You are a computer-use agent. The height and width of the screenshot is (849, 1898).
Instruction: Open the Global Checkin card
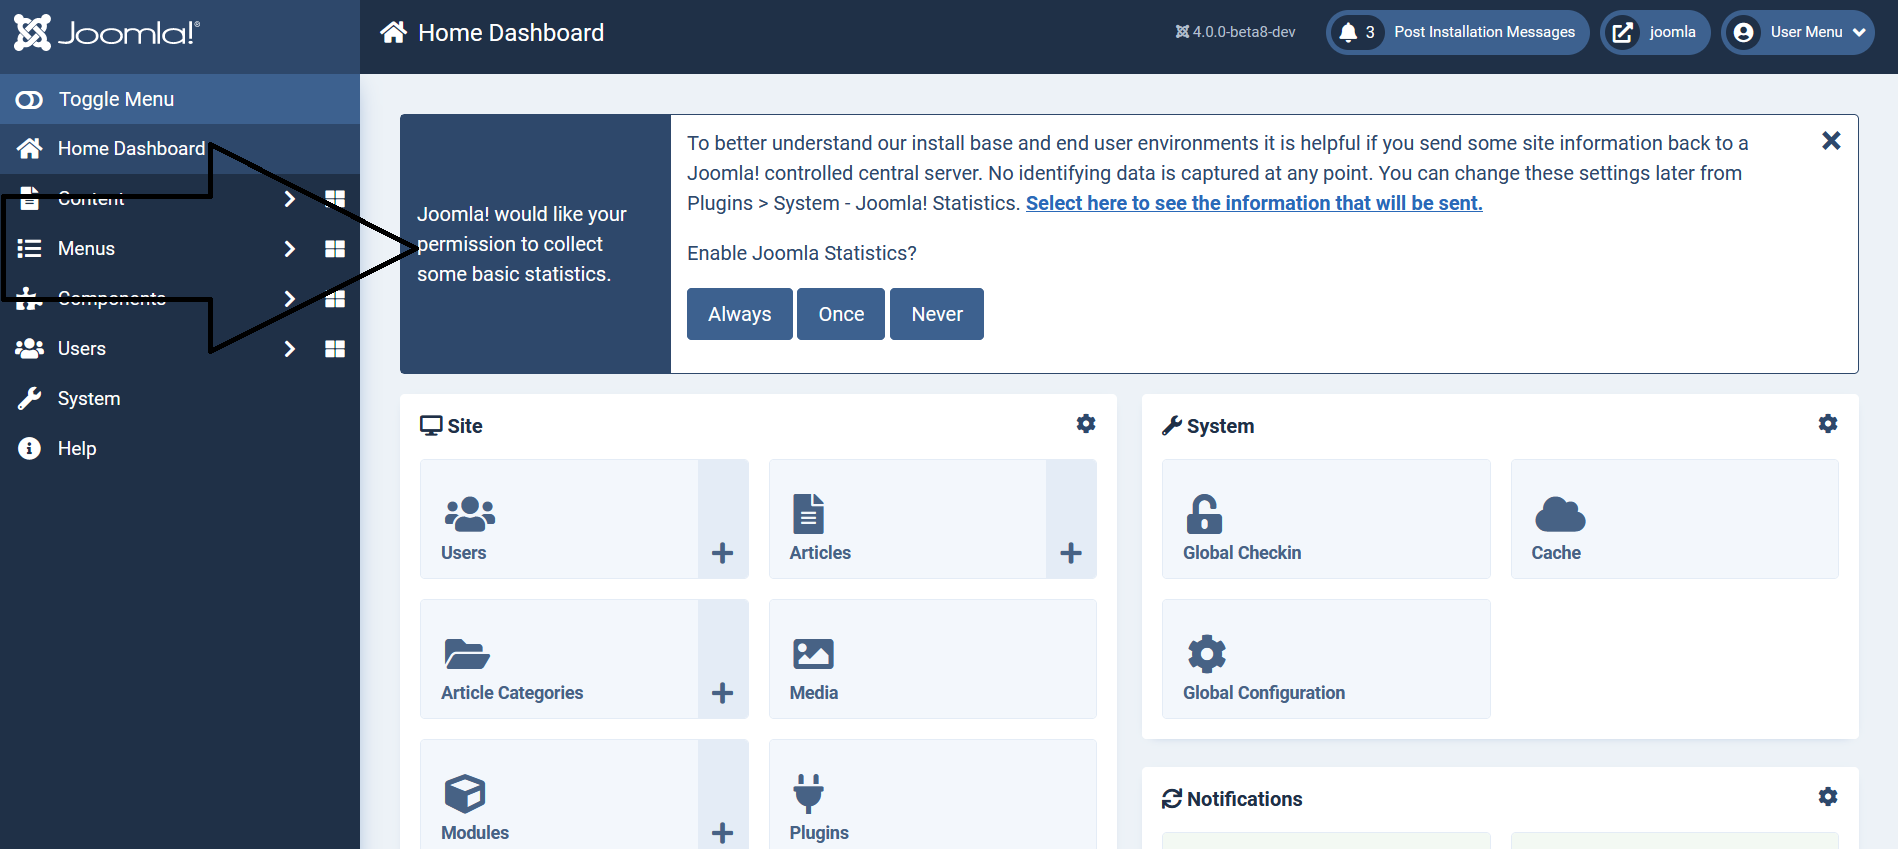1326,519
